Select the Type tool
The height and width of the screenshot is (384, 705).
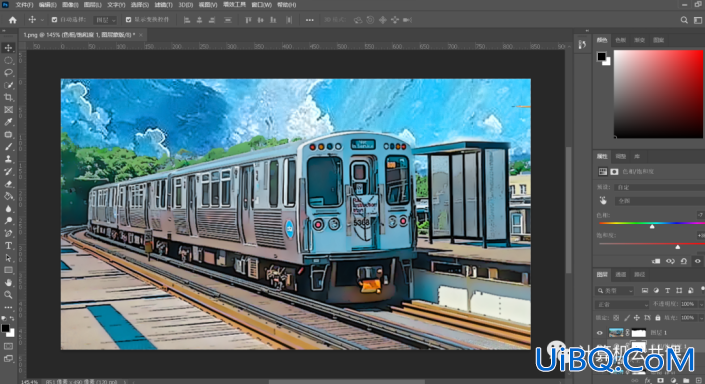point(8,246)
